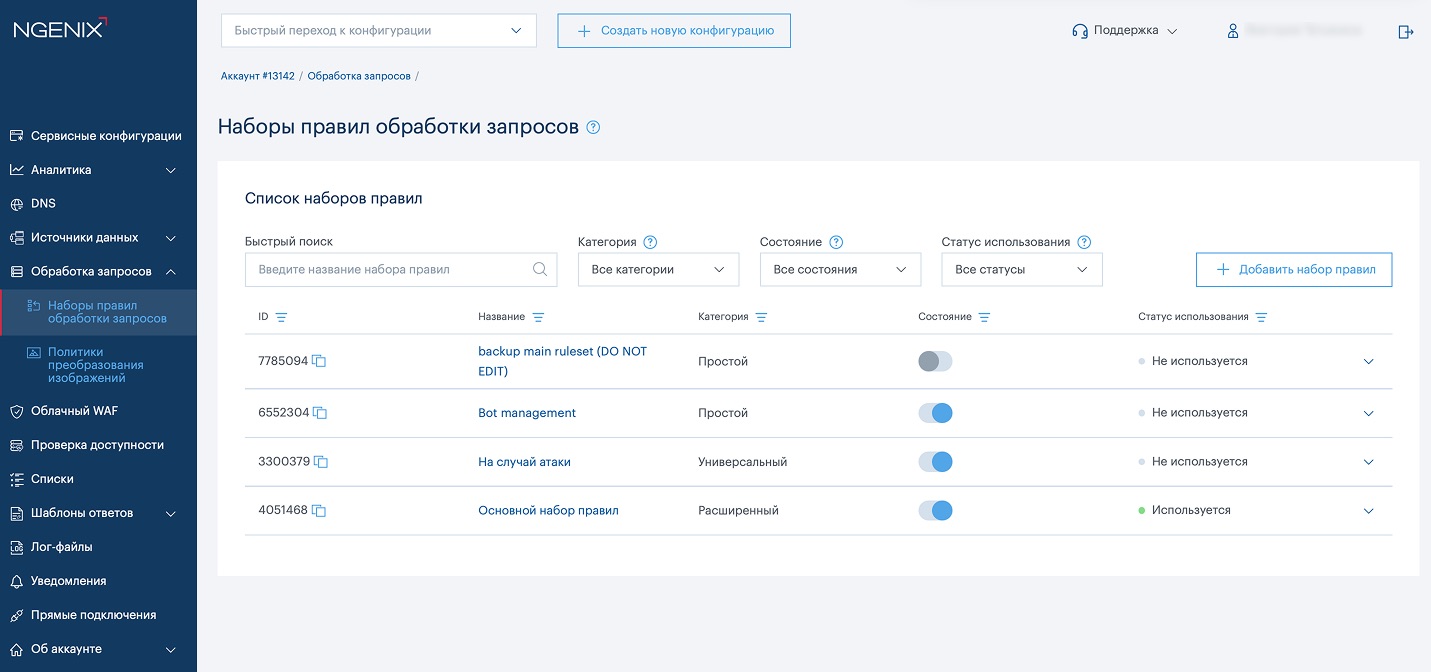The image size is (1431, 672).
Task: Click filter icon beside Название column
Action: click(538, 317)
